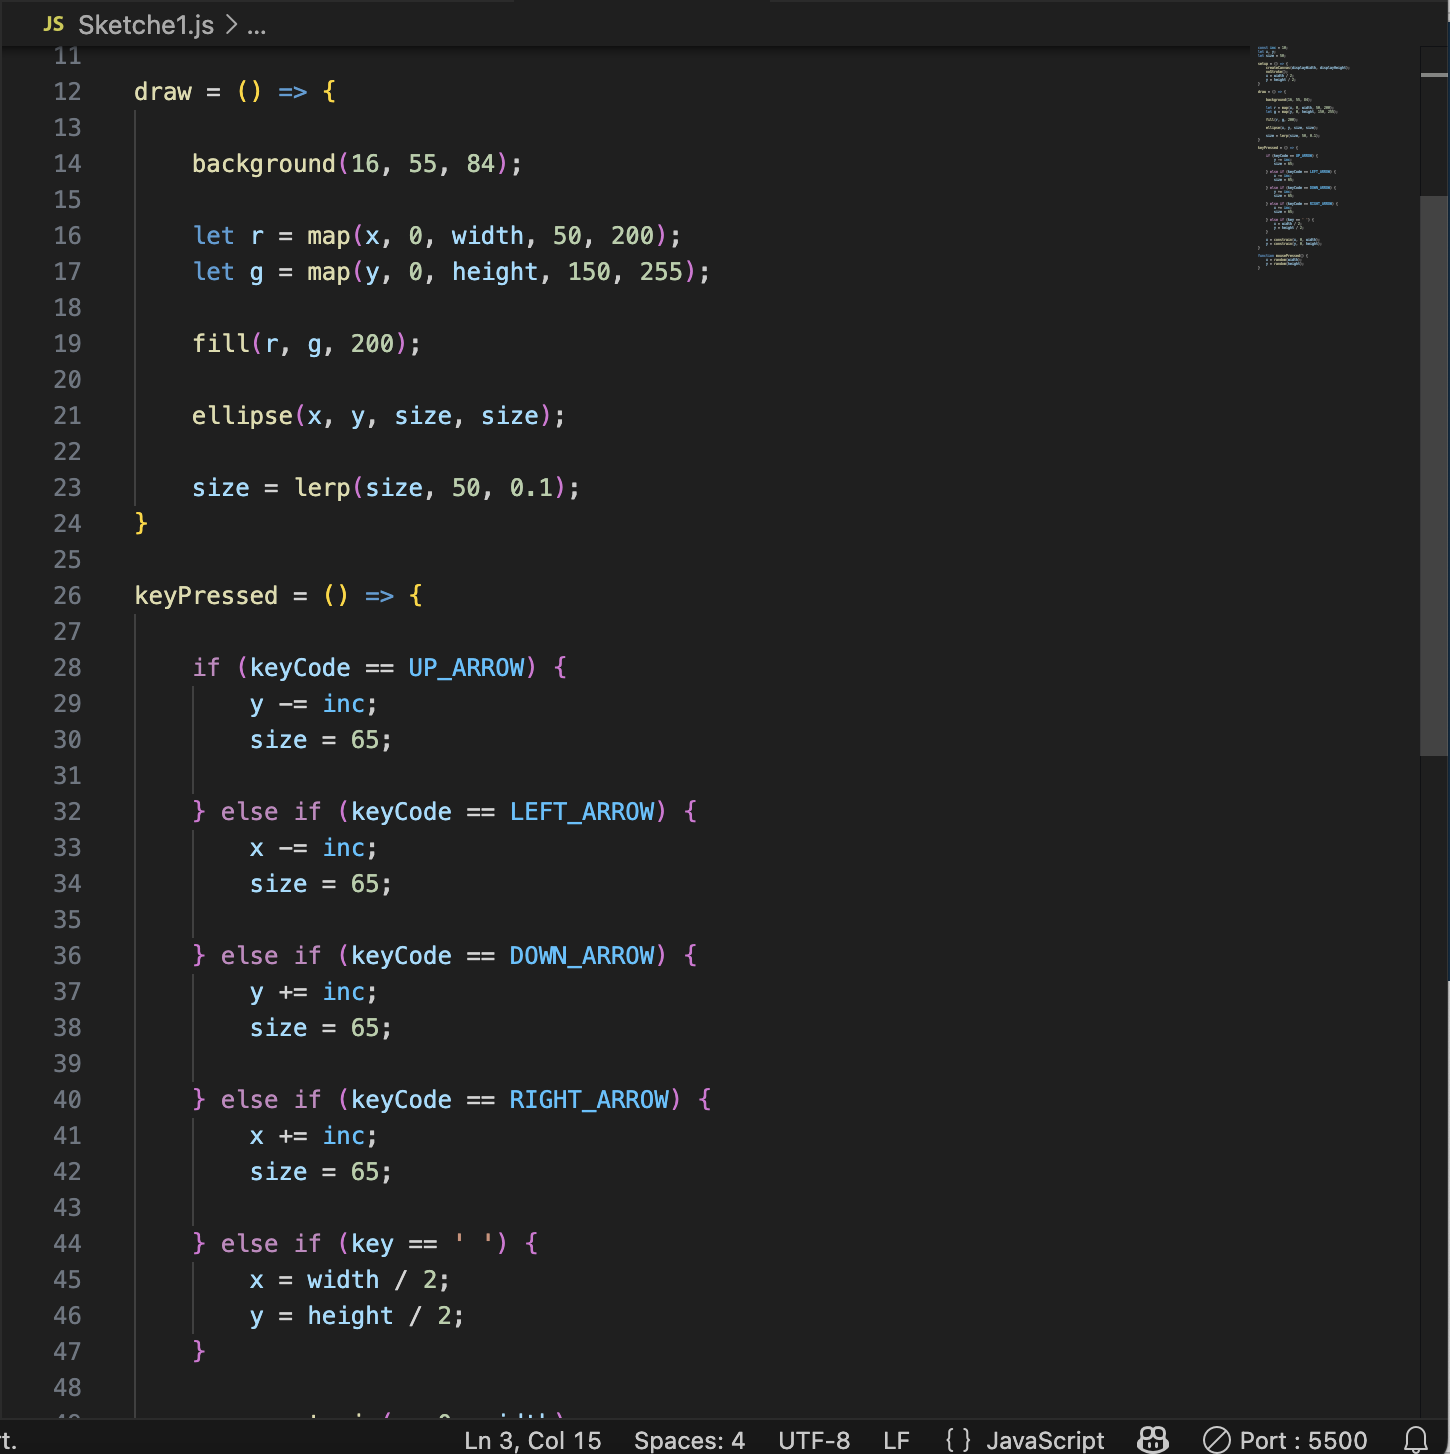Click the lerp function call
The height and width of the screenshot is (1454, 1450).
pos(322,488)
